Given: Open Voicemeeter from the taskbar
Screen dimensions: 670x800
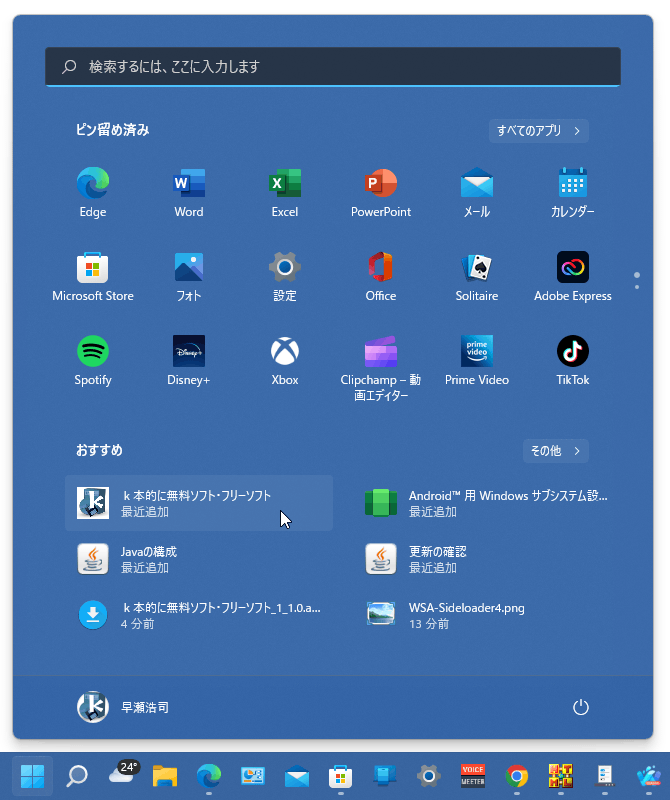Looking at the screenshot, I should 473,776.
